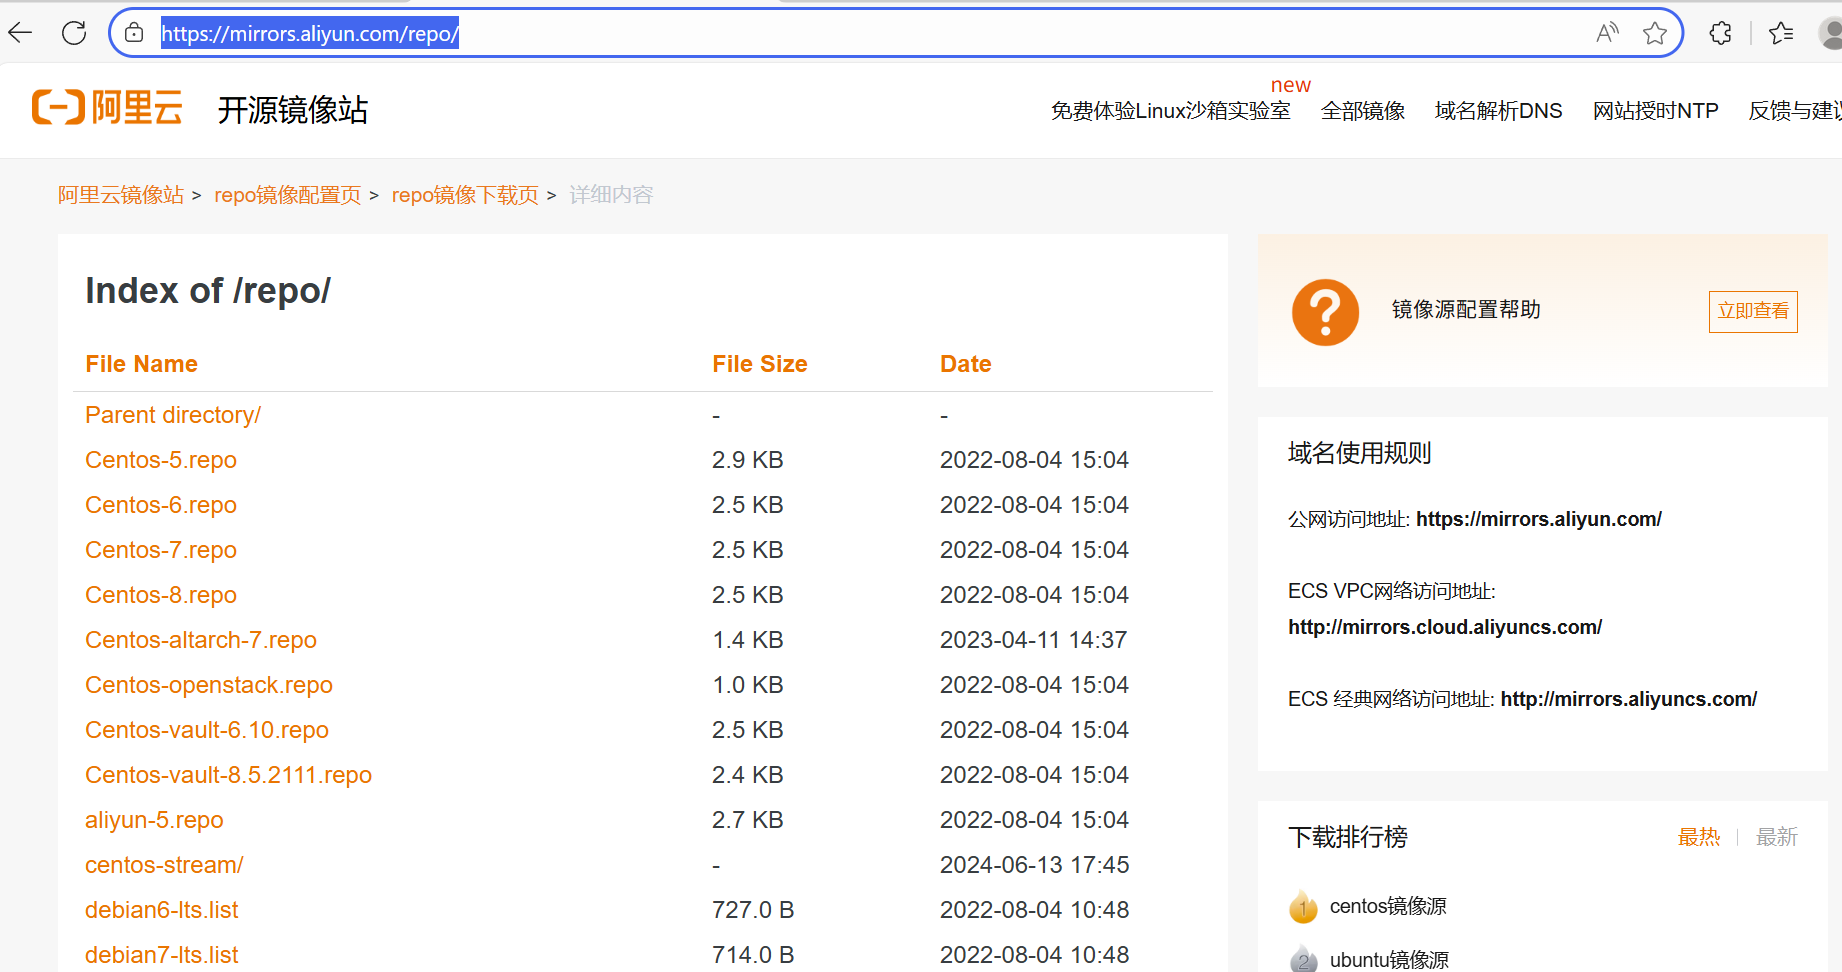This screenshot has width=1842, height=972.
Task: Select the 2.4 KB file size
Action: (x=748, y=775)
